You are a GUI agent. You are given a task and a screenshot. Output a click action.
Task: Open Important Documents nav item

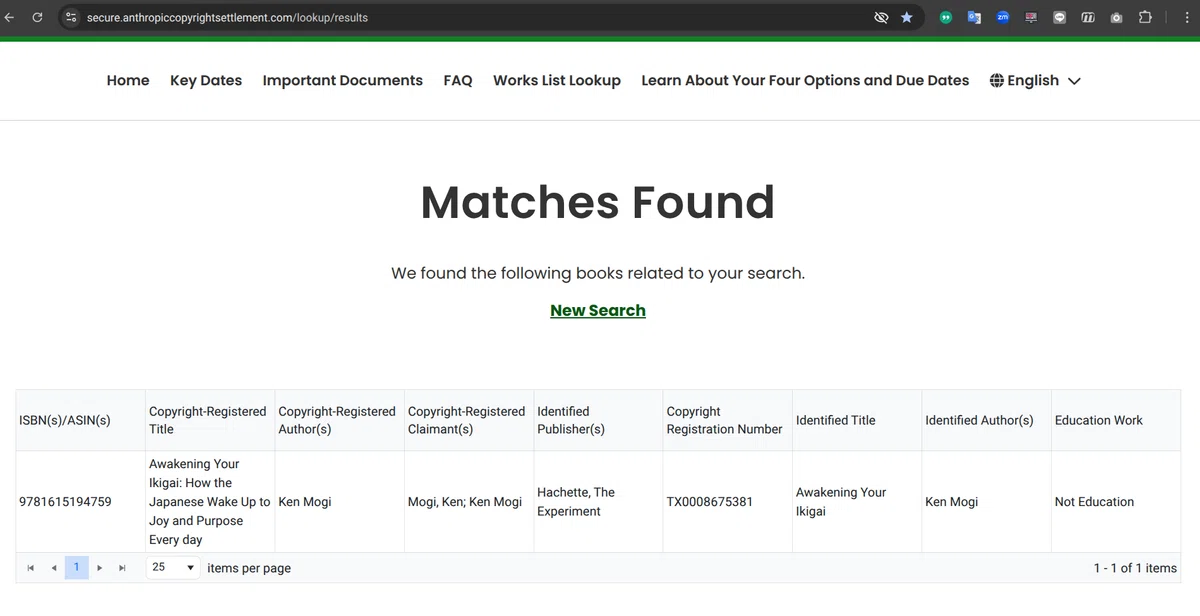pos(343,80)
